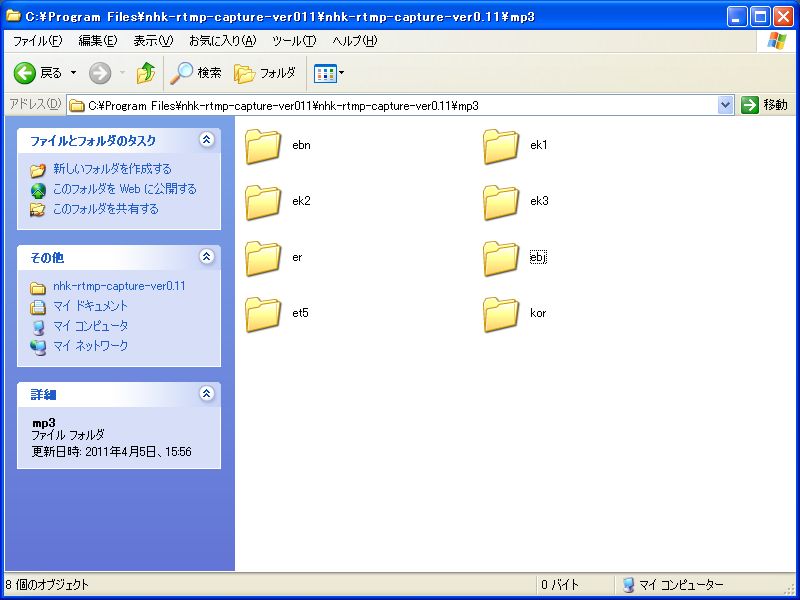Open the ツール(T) menu
800x600 pixels.
[294, 41]
